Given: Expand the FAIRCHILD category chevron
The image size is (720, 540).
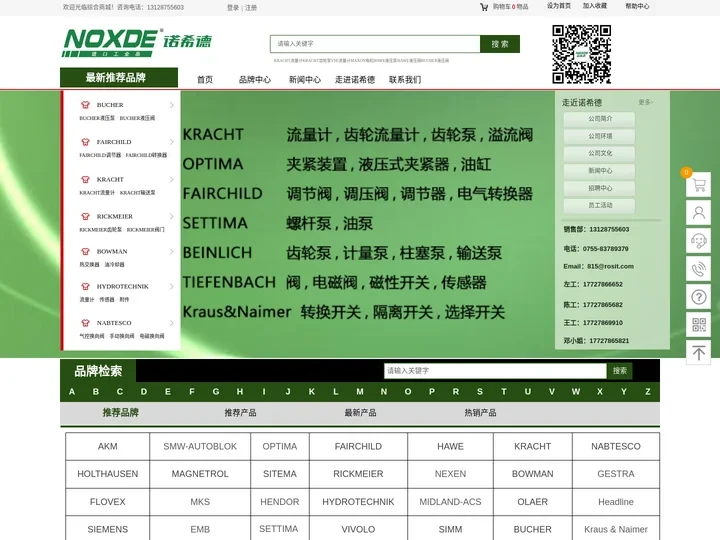Looking at the screenshot, I should click(171, 142).
